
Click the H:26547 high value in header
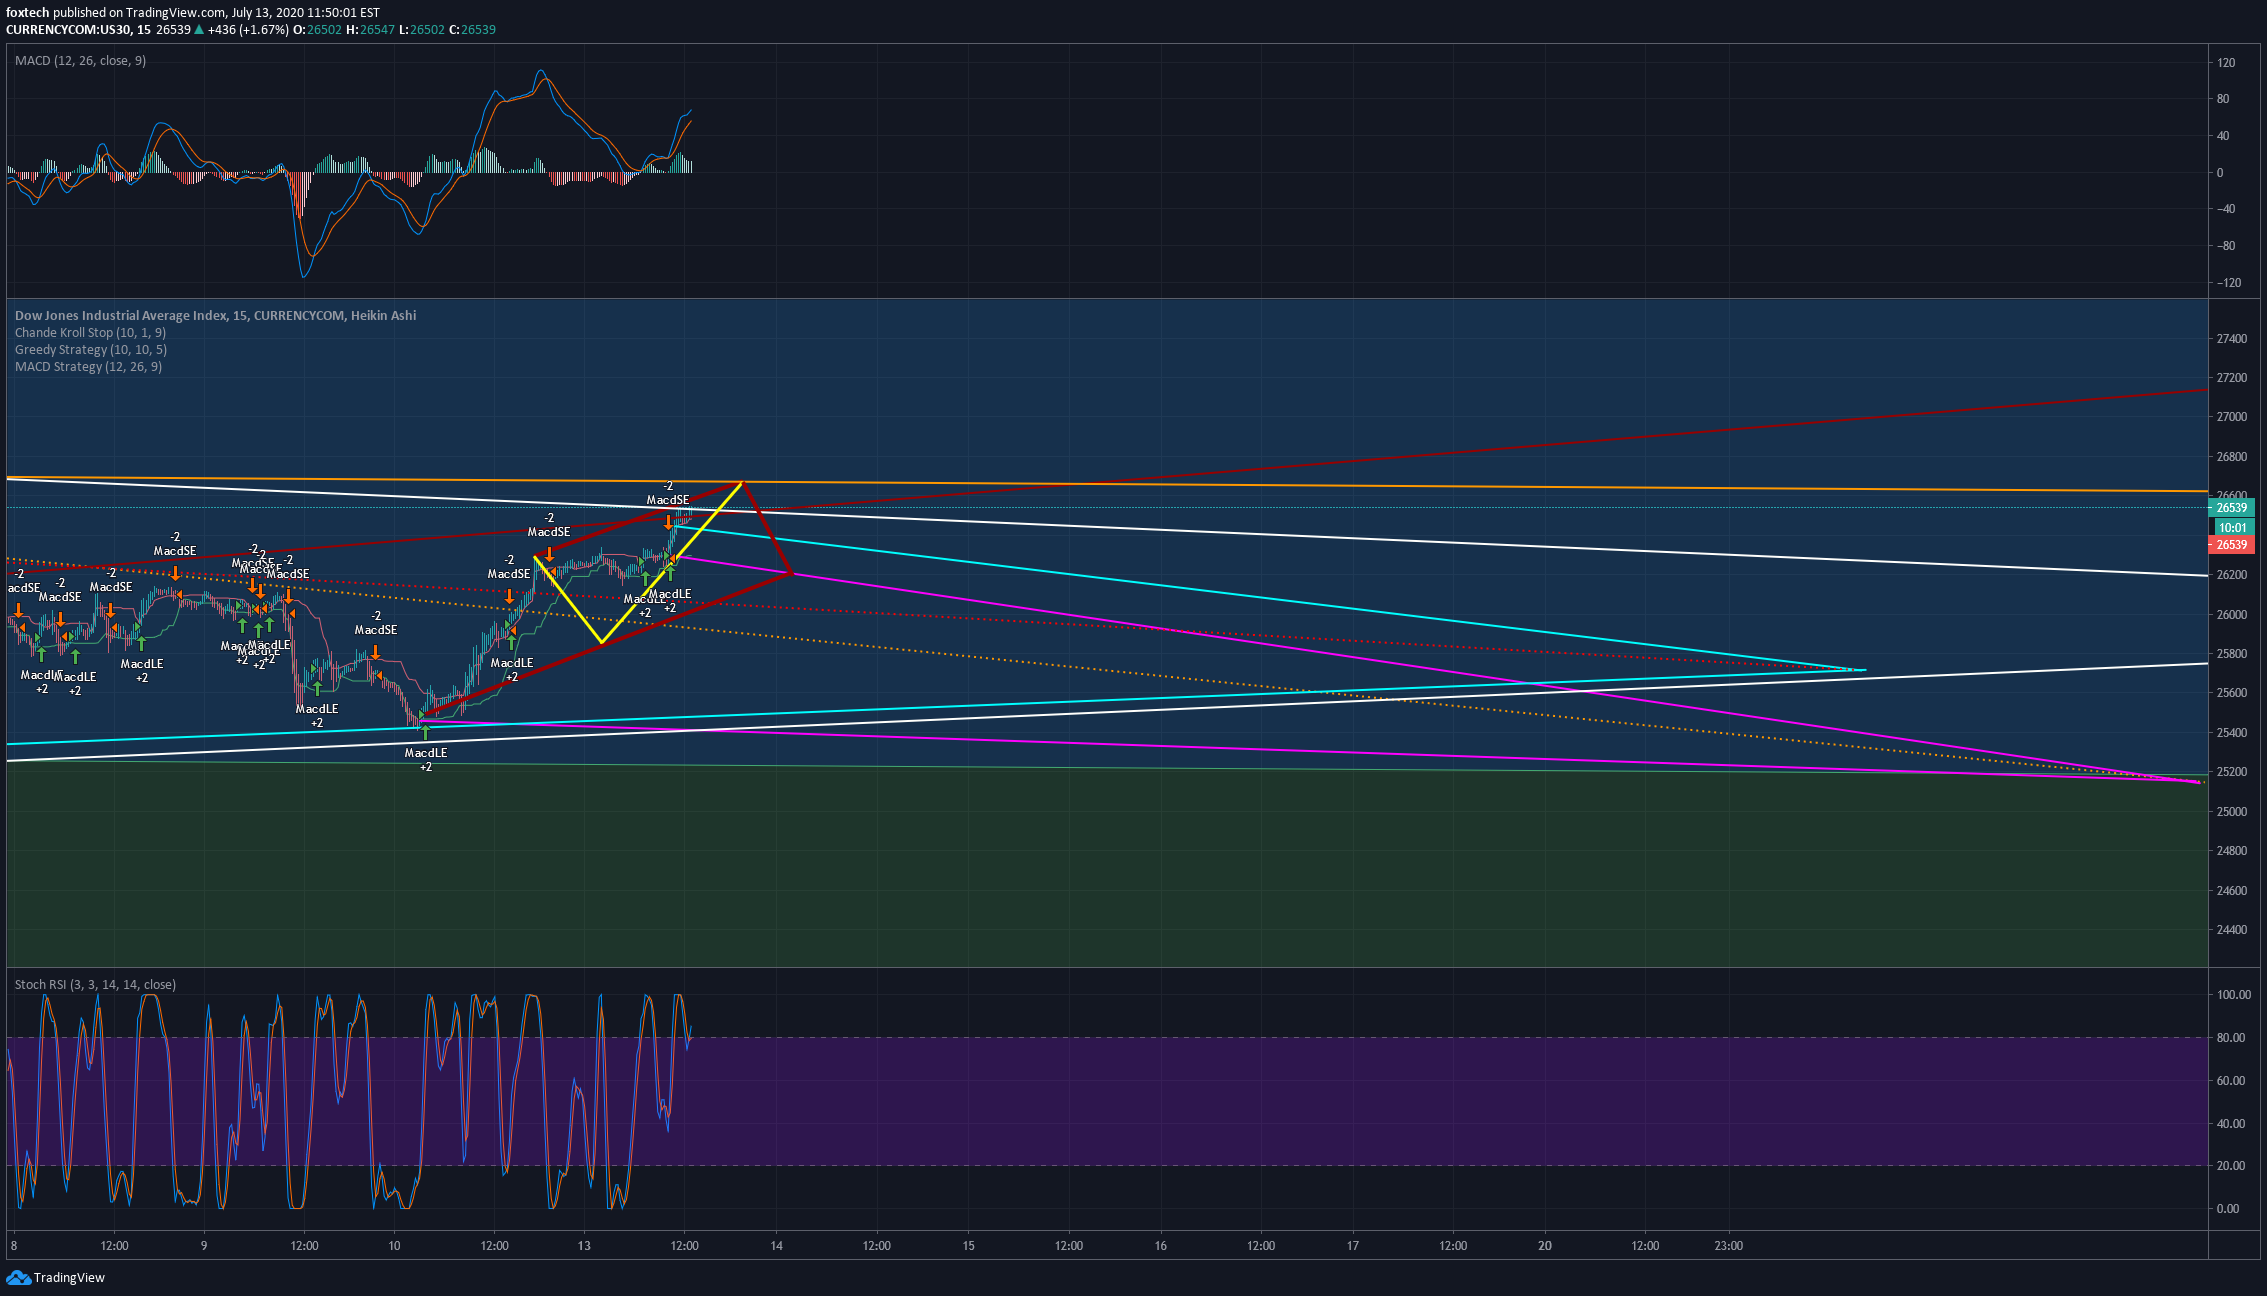(x=370, y=30)
